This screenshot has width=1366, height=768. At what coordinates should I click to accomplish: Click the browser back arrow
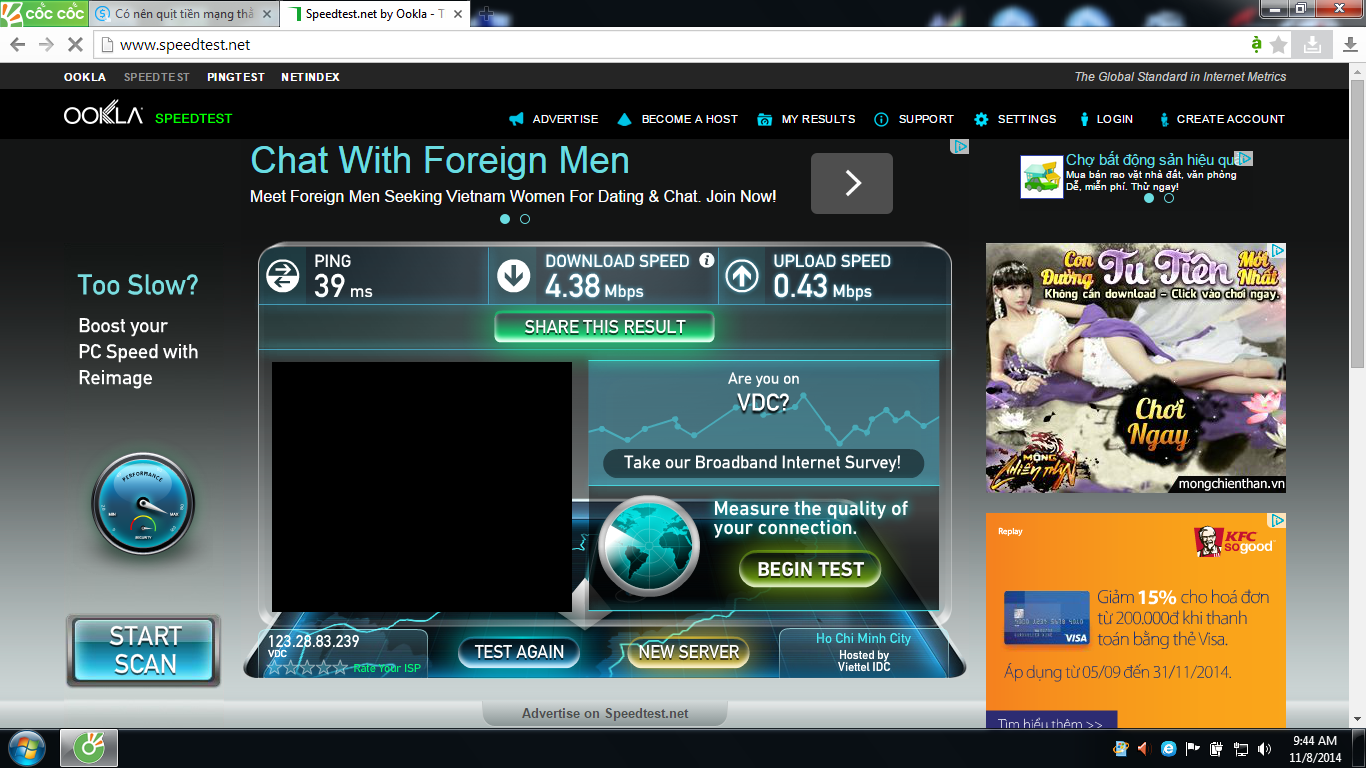coord(17,45)
